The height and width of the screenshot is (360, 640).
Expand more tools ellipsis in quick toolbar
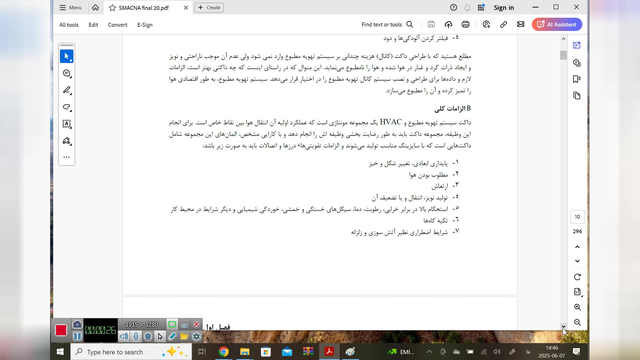pos(67,157)
